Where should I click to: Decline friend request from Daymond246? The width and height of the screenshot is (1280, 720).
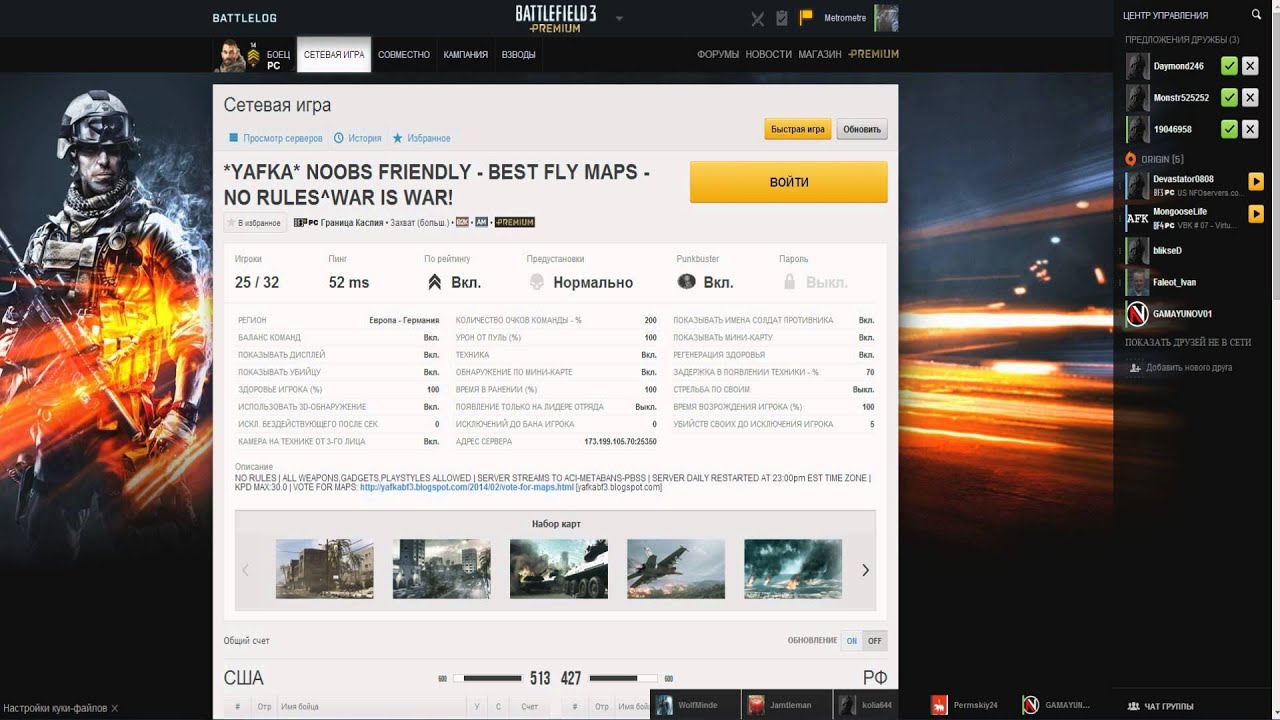tap(1250, 66)
